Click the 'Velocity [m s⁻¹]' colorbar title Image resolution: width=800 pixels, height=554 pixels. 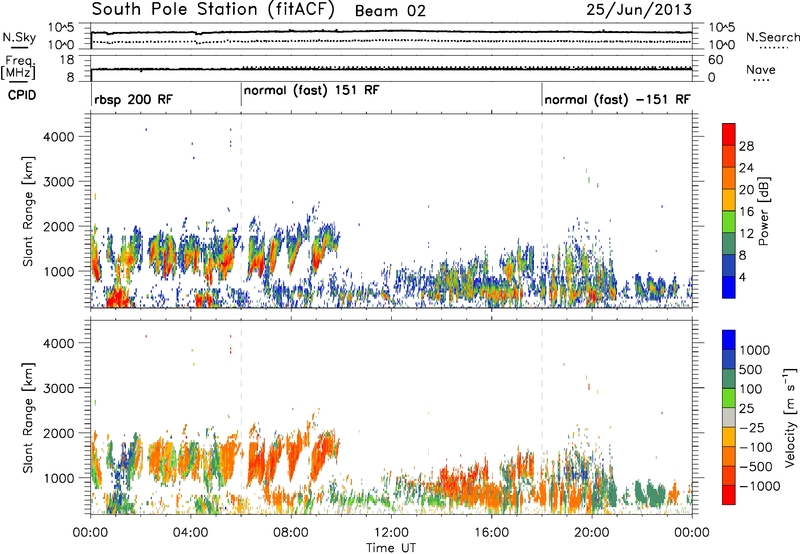pos(789,417)
